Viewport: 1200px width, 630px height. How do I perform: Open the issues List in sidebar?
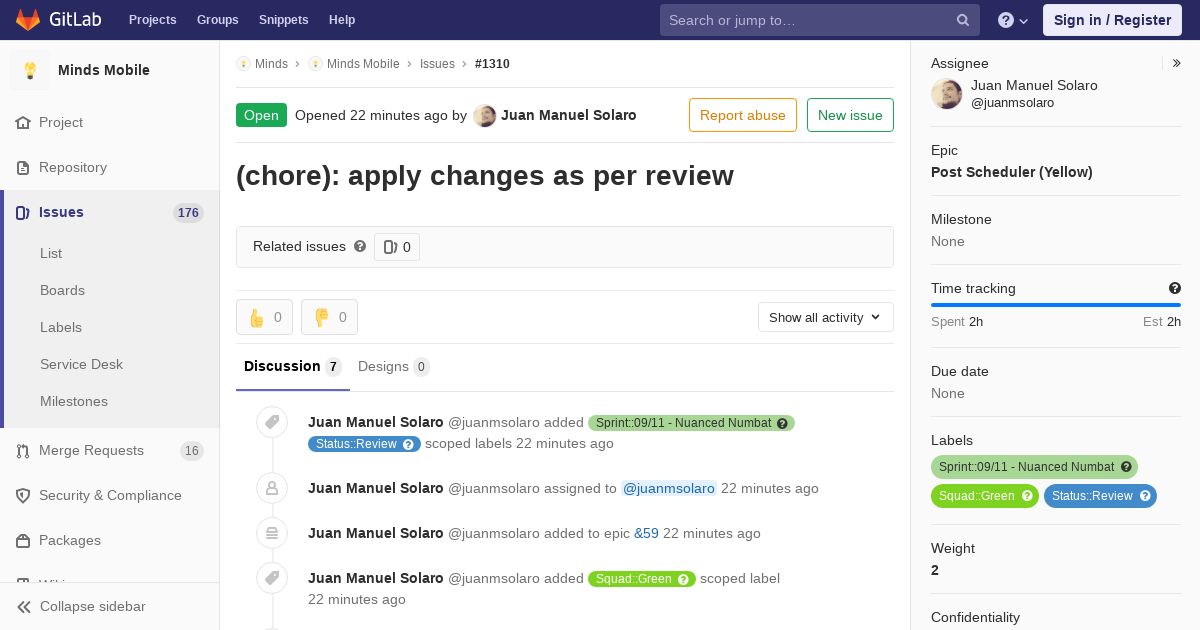[51, 254]
